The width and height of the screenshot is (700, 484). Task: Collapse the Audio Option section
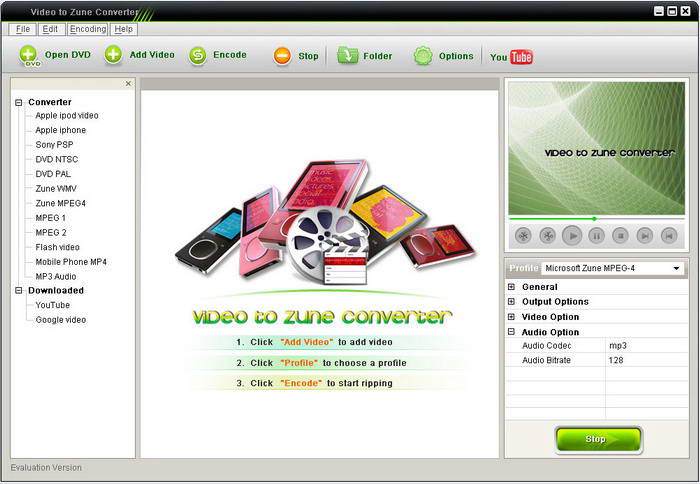pyautogui.click(x=512, y=332)
